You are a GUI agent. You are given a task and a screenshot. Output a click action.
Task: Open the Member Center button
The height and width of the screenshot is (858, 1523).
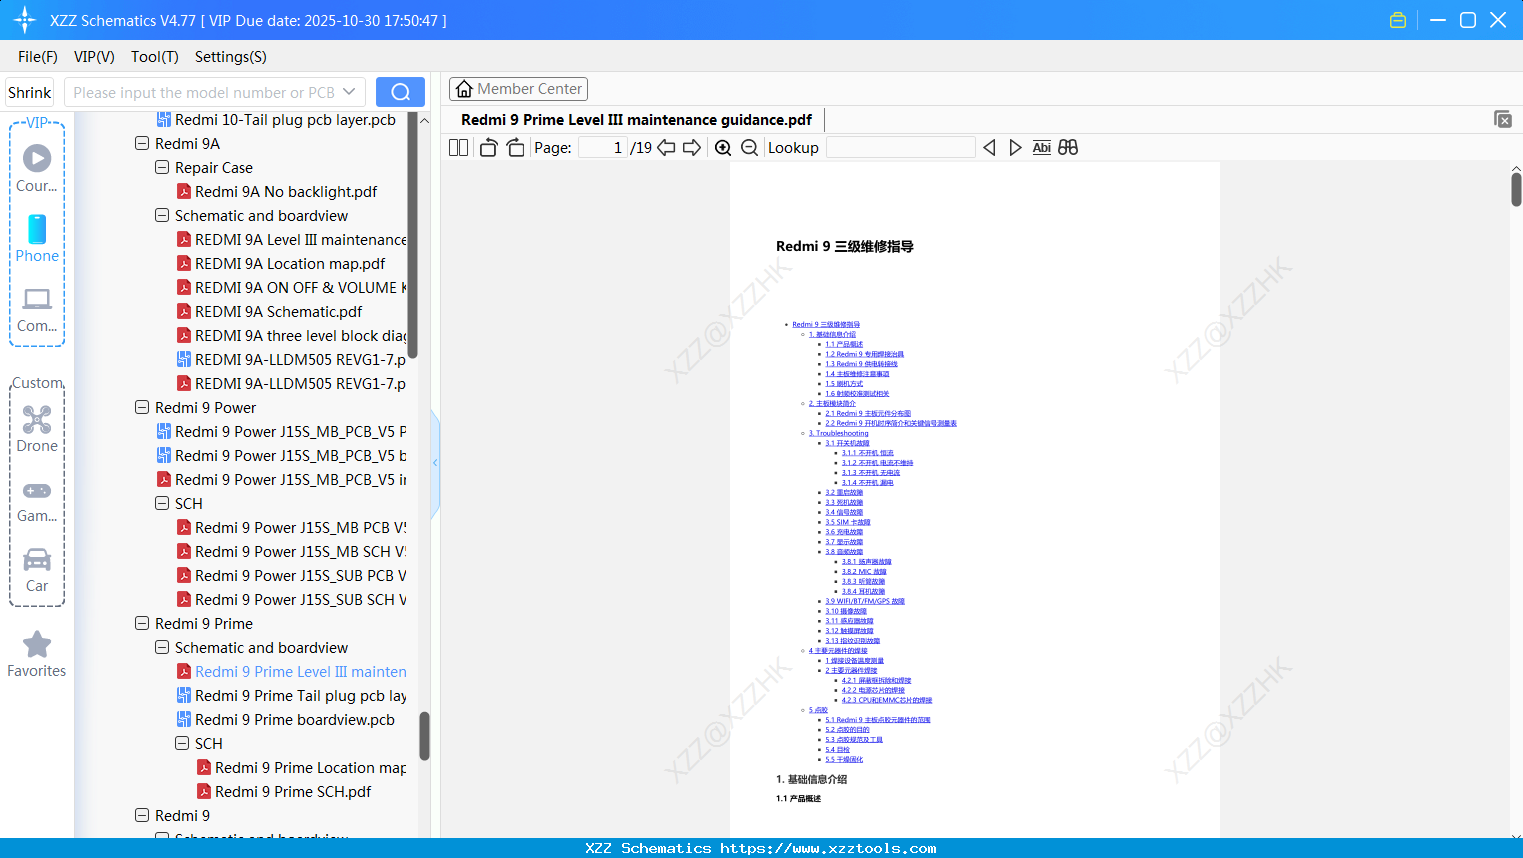[x=518, y=89]
